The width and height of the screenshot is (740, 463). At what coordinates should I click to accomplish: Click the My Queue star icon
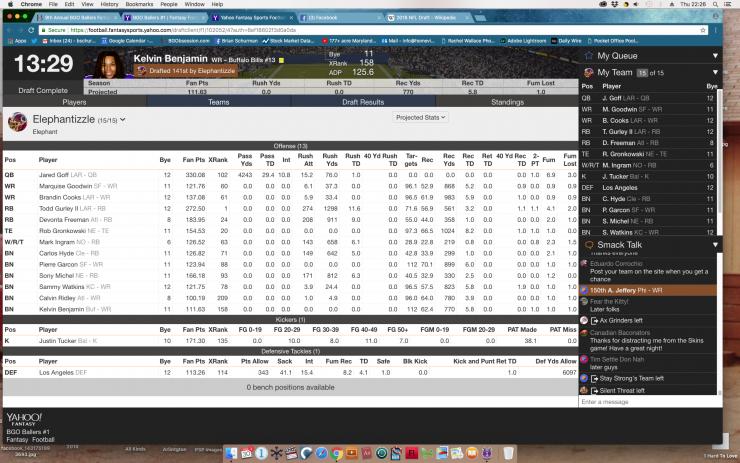click(589, 56)
